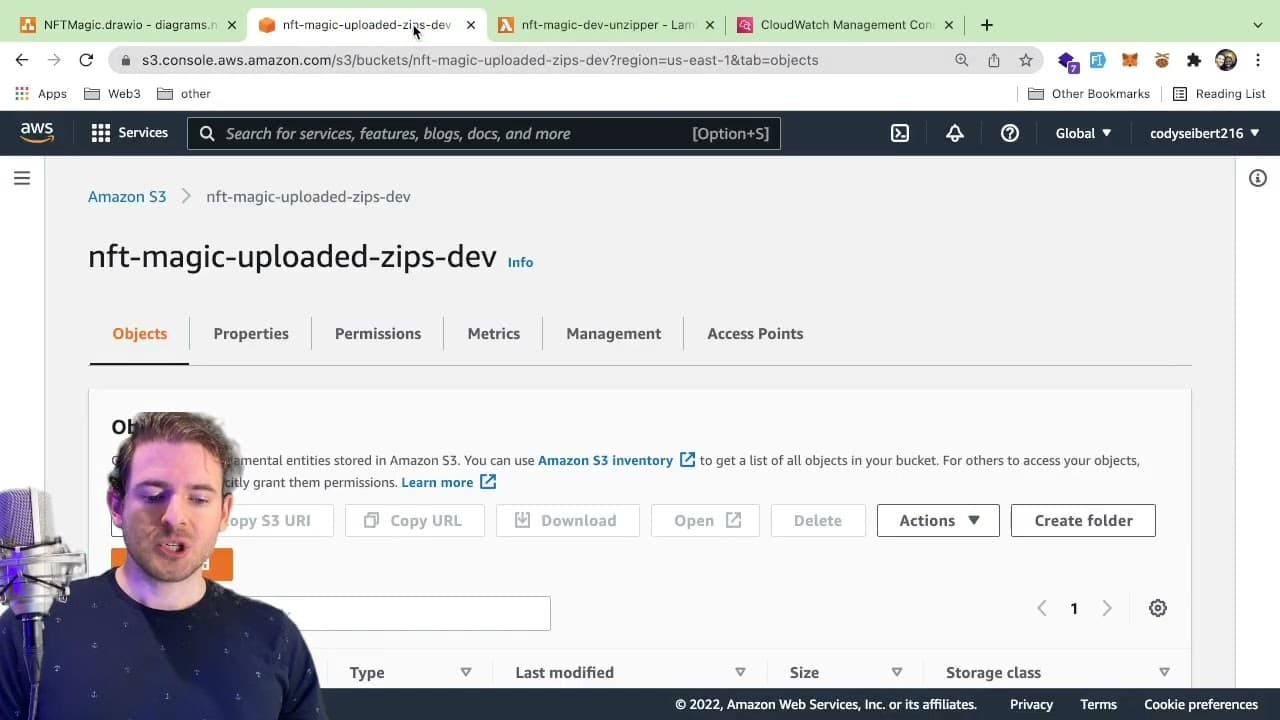This screenshot has width=1280, height=720.
Task: Go to next page of objects
Action: click(x=1107, y=608)
